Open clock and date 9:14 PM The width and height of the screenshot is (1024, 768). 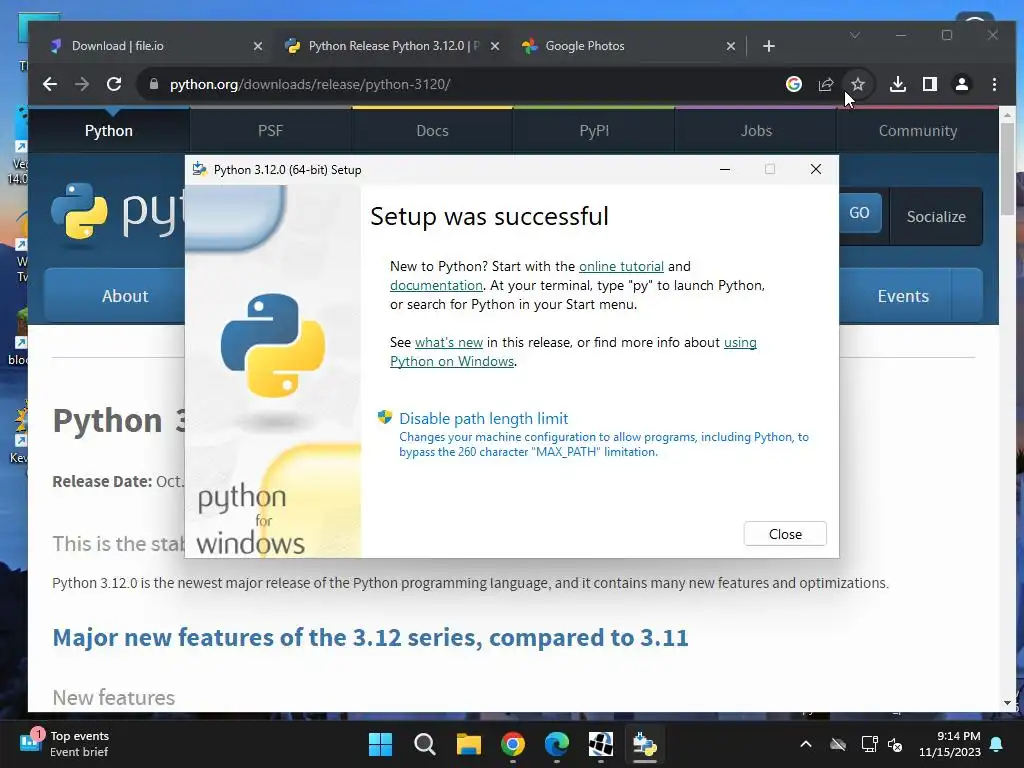(950, 744)
